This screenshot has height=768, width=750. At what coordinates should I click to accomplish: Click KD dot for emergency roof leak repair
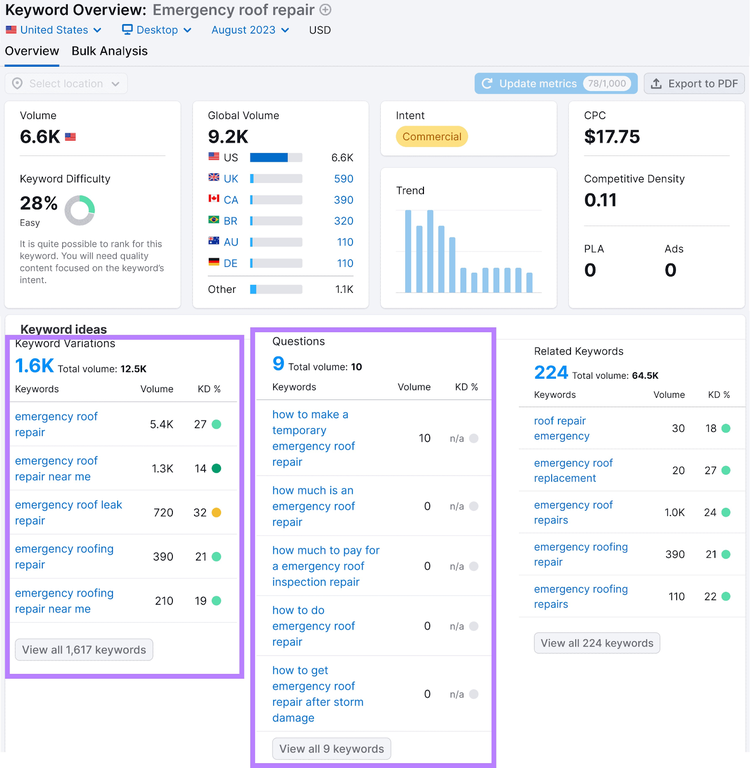click(216, 512)
